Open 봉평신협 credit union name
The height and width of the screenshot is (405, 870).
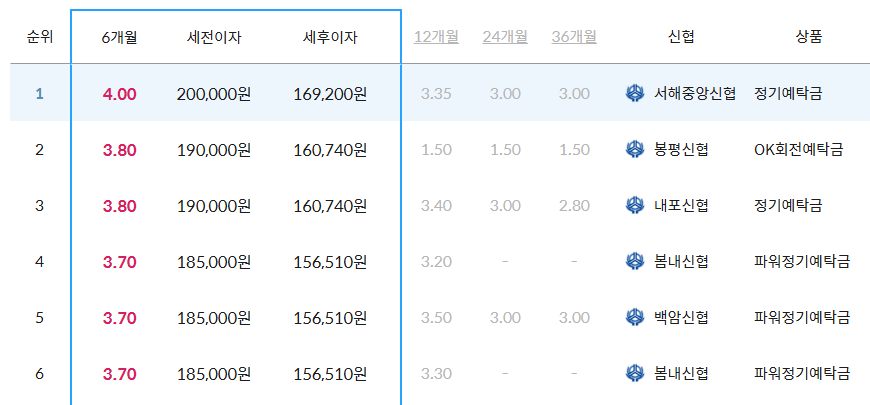pyautogui.click(x=681, y=150)
